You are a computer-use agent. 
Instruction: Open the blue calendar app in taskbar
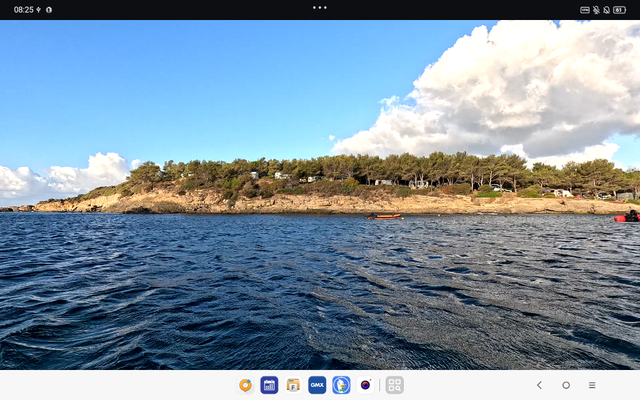click(269, 385)
